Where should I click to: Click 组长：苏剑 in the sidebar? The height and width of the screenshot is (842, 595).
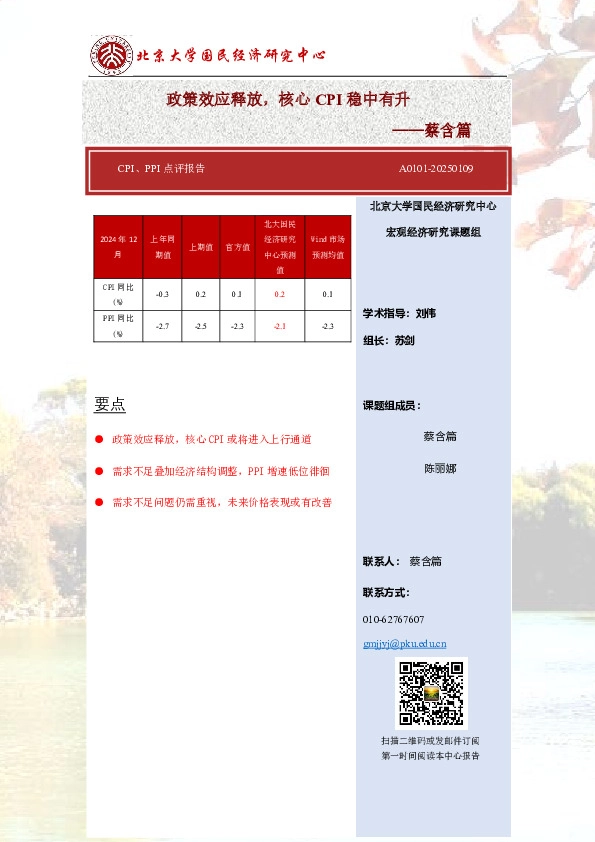[389, 340]
